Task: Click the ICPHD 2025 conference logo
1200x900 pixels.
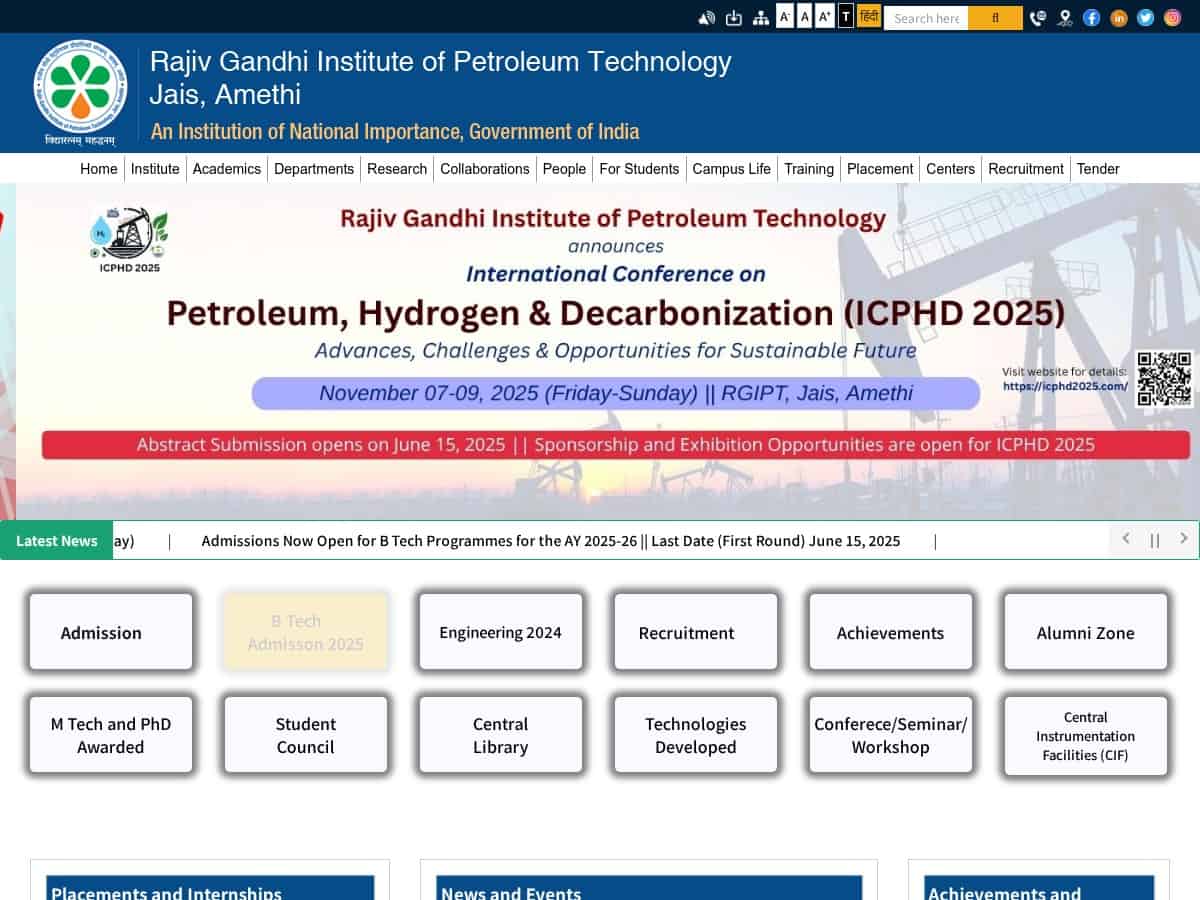Action: 129,239
